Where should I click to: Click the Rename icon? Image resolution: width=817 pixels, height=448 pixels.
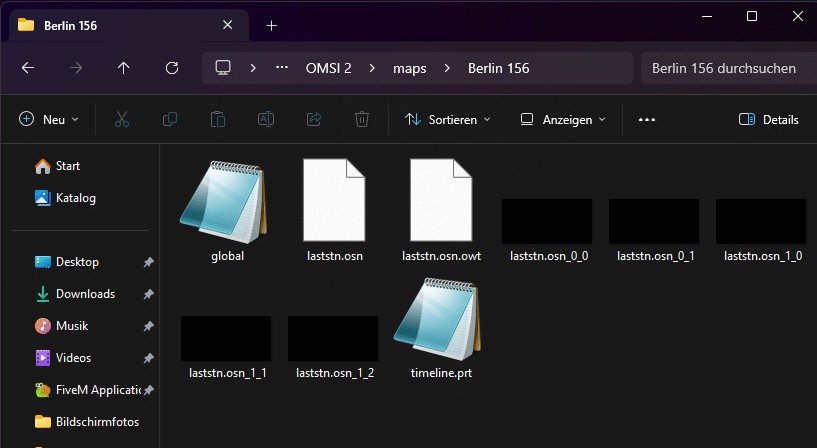266,119
